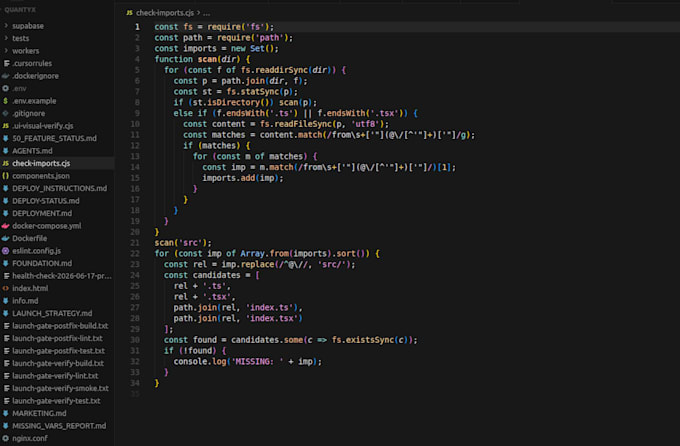This screenshot has height=446, width=680.
Task: Click line number 1 in gutter
Action: [x=137, y=27]
